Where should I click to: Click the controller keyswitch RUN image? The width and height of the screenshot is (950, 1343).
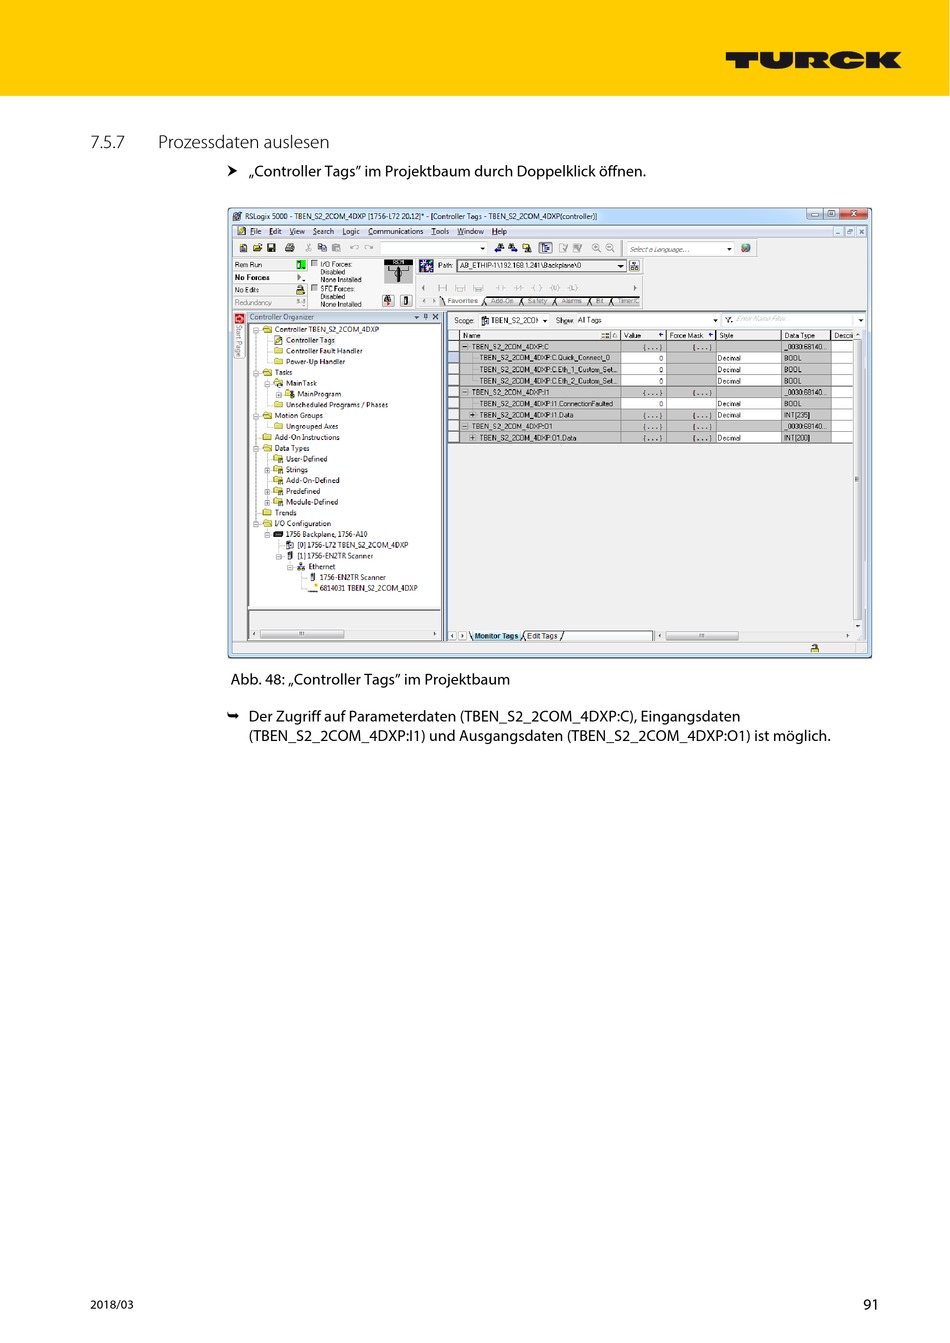(398, 270)
